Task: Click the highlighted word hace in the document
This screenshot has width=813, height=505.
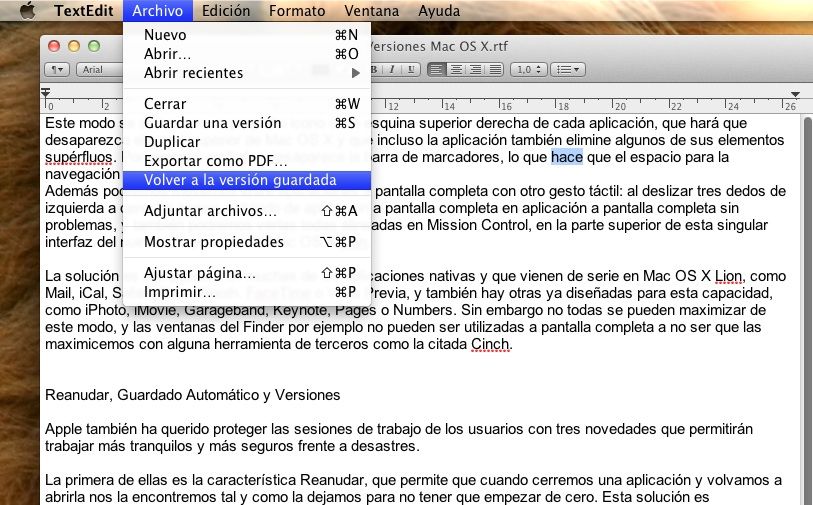Action: (x=566, y=157)
